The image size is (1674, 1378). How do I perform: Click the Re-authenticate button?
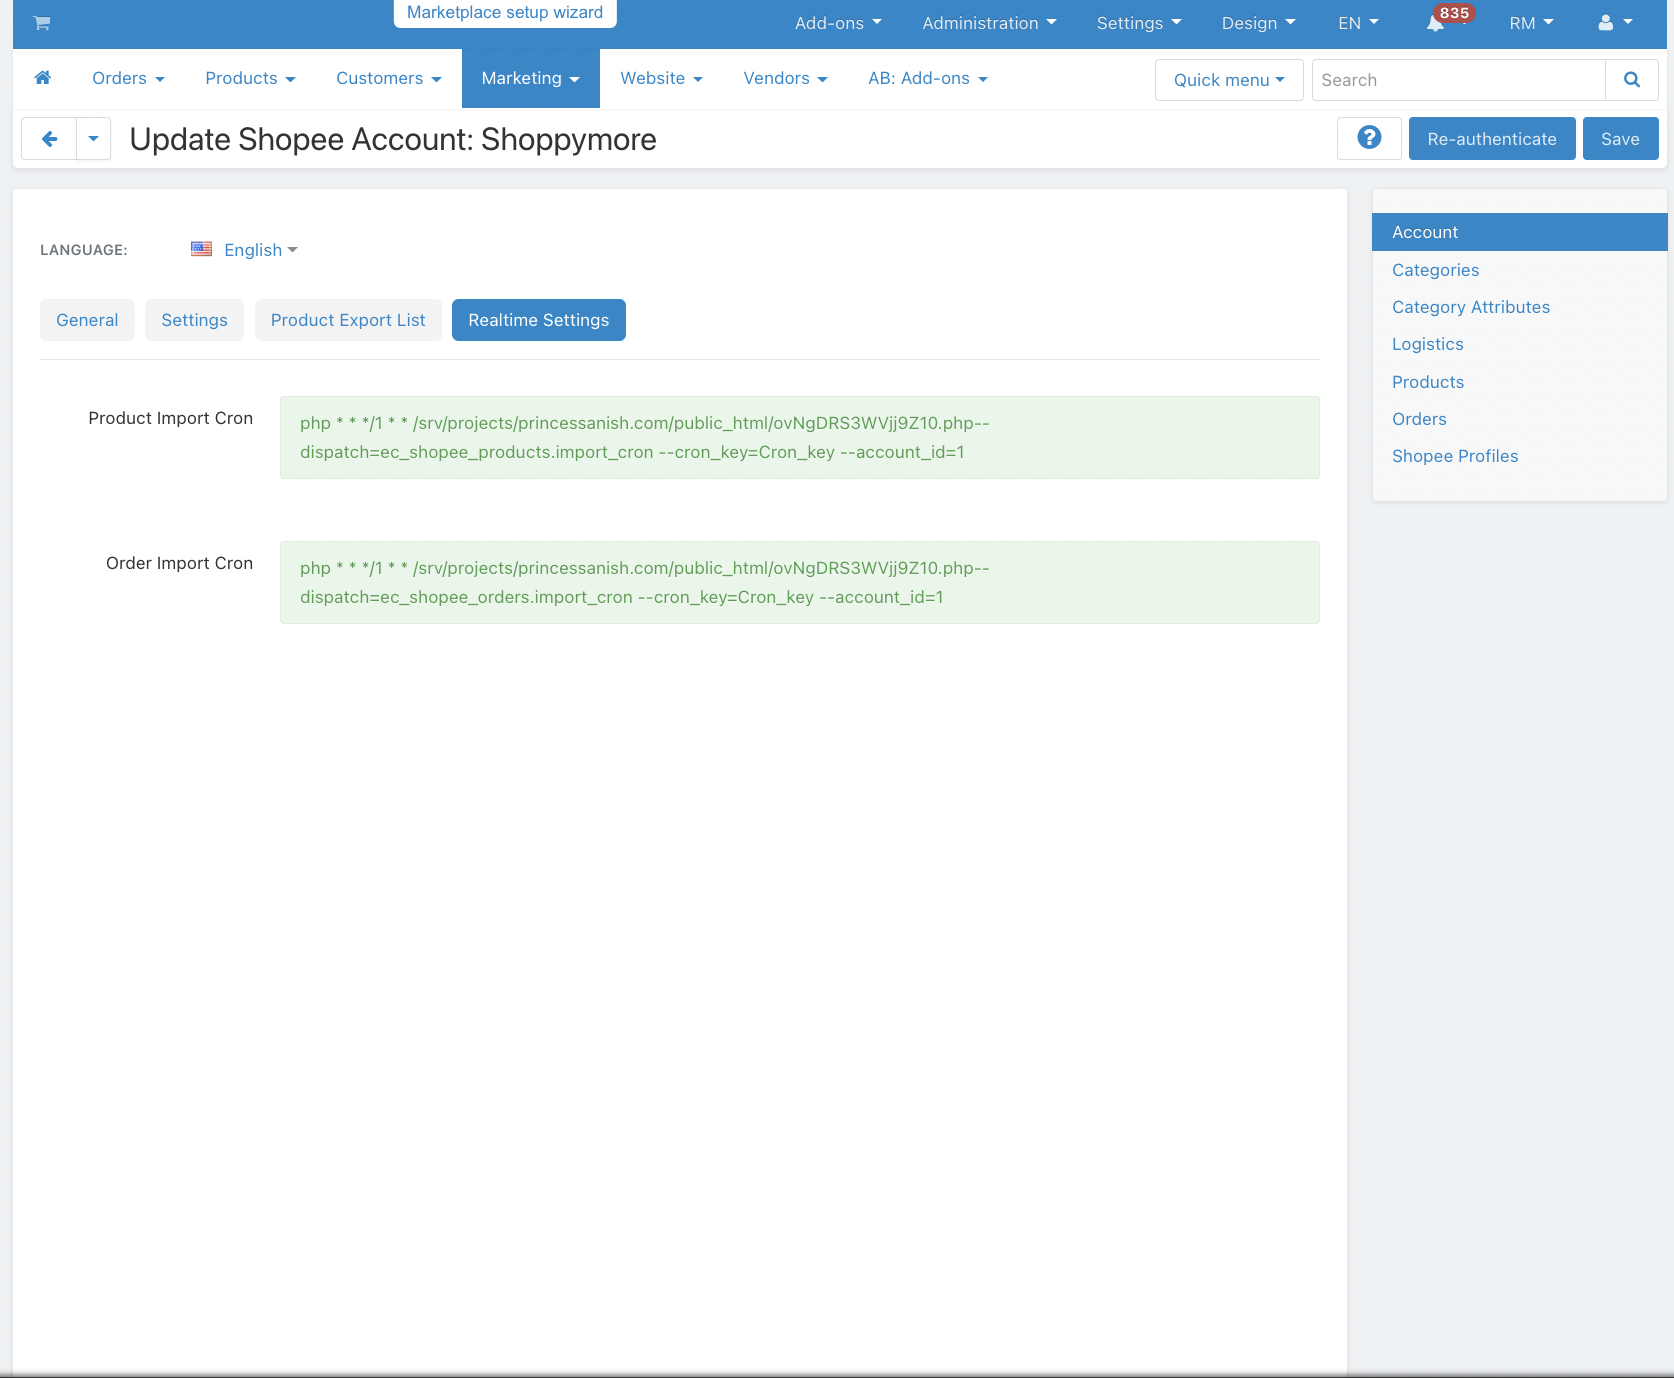coord(1491,139)
